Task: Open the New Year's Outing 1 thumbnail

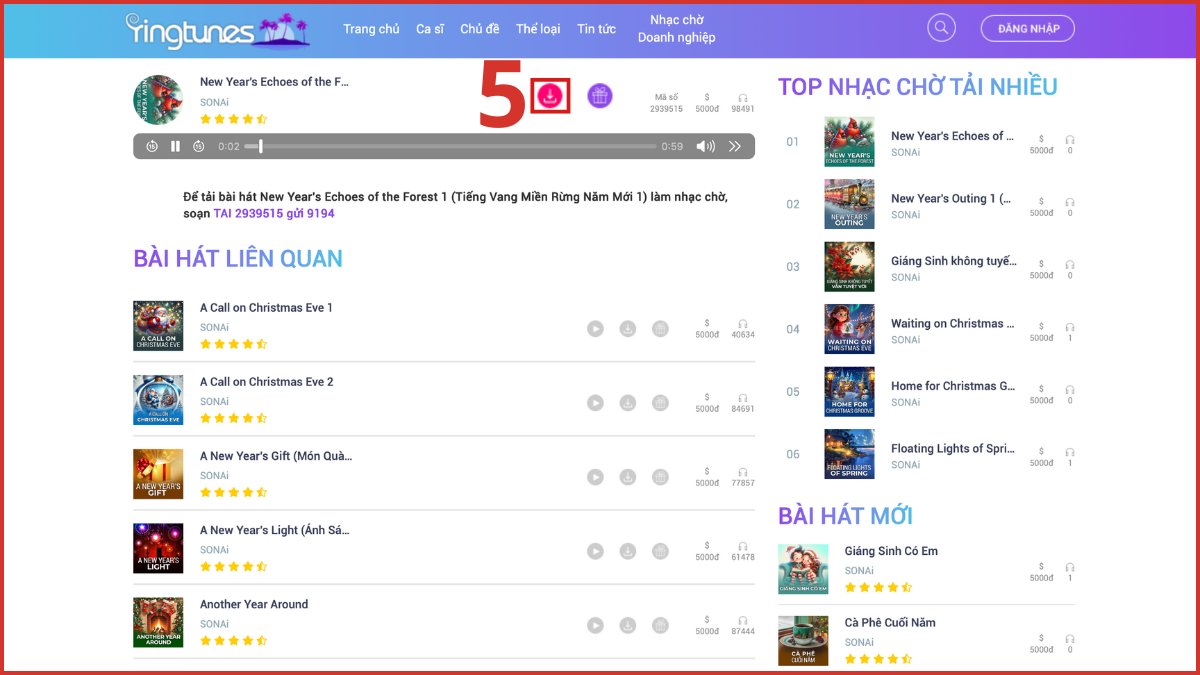Action: point(848,203)
